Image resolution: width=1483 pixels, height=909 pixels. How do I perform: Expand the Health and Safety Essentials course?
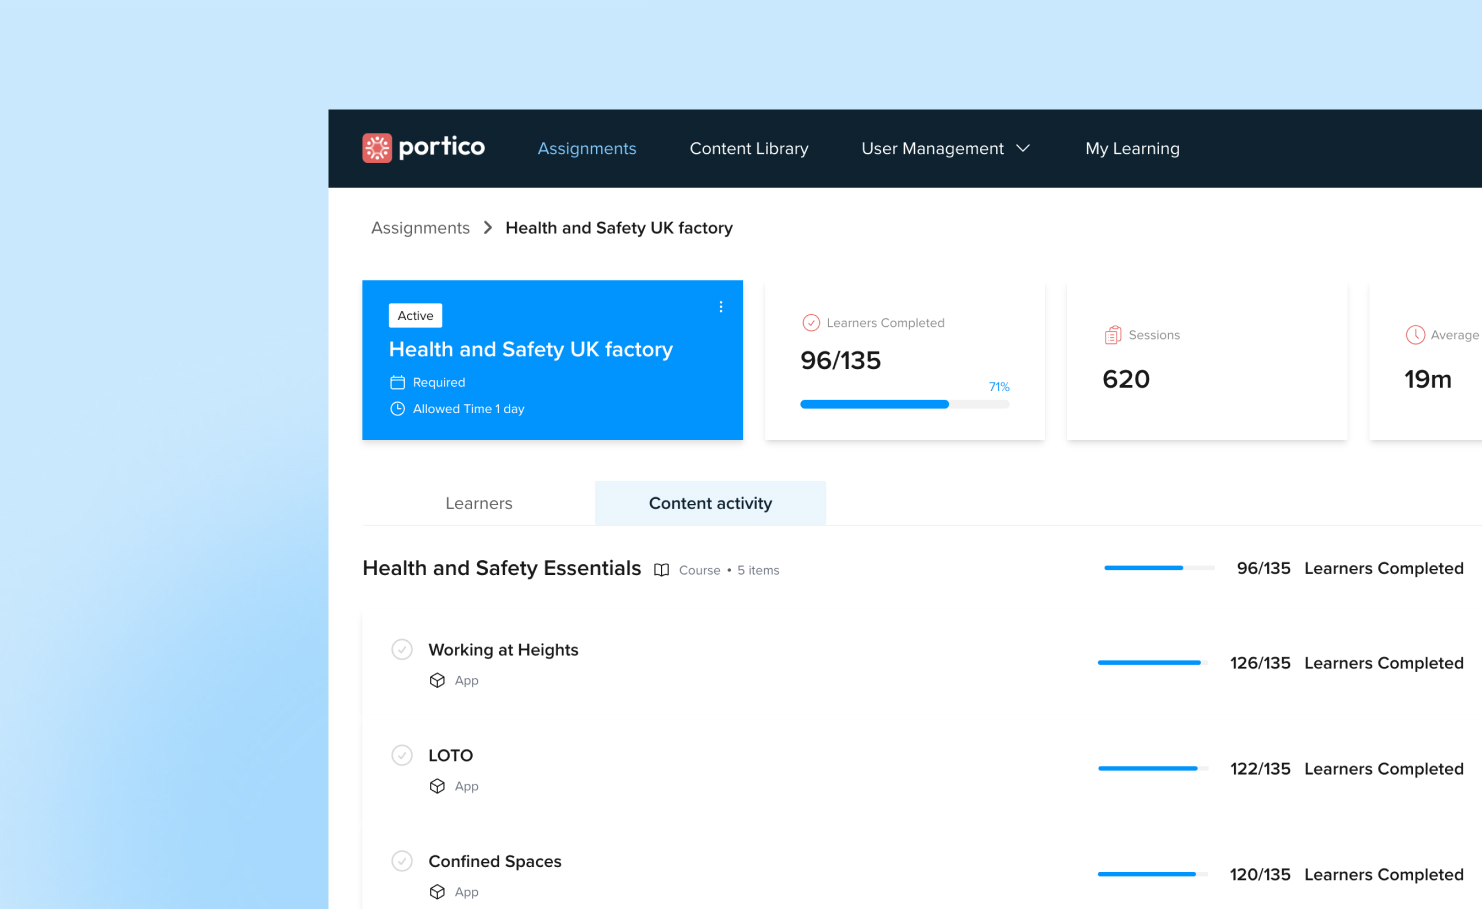pyautogui.click(x=501, y=568)
